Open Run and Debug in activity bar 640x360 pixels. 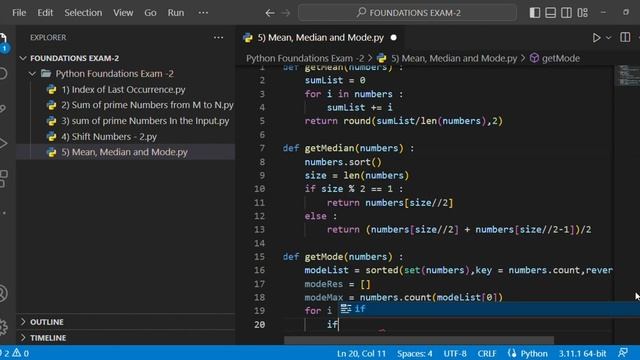pyautogui.click(x=3, y=144)
